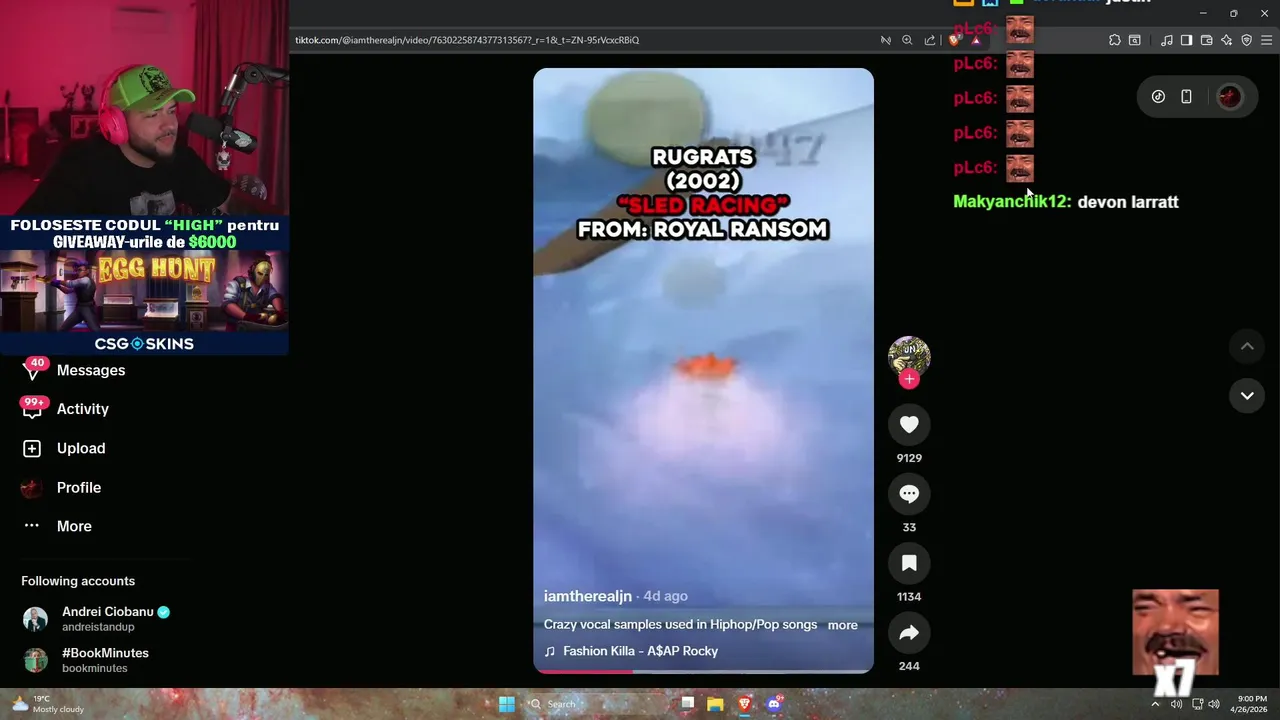Open the browser hamburger menu
1280x720 pixels.
[1267, 40]
